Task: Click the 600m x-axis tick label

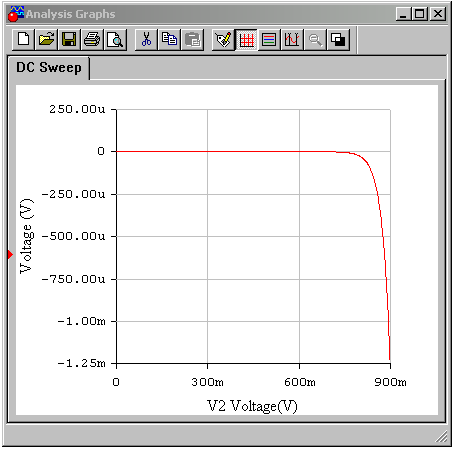Action: coord(300,382)
